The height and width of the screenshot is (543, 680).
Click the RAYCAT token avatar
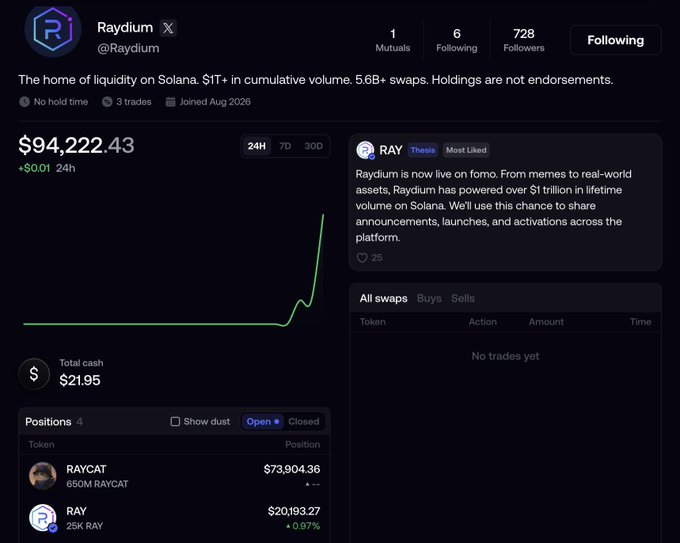click(42, 476)
